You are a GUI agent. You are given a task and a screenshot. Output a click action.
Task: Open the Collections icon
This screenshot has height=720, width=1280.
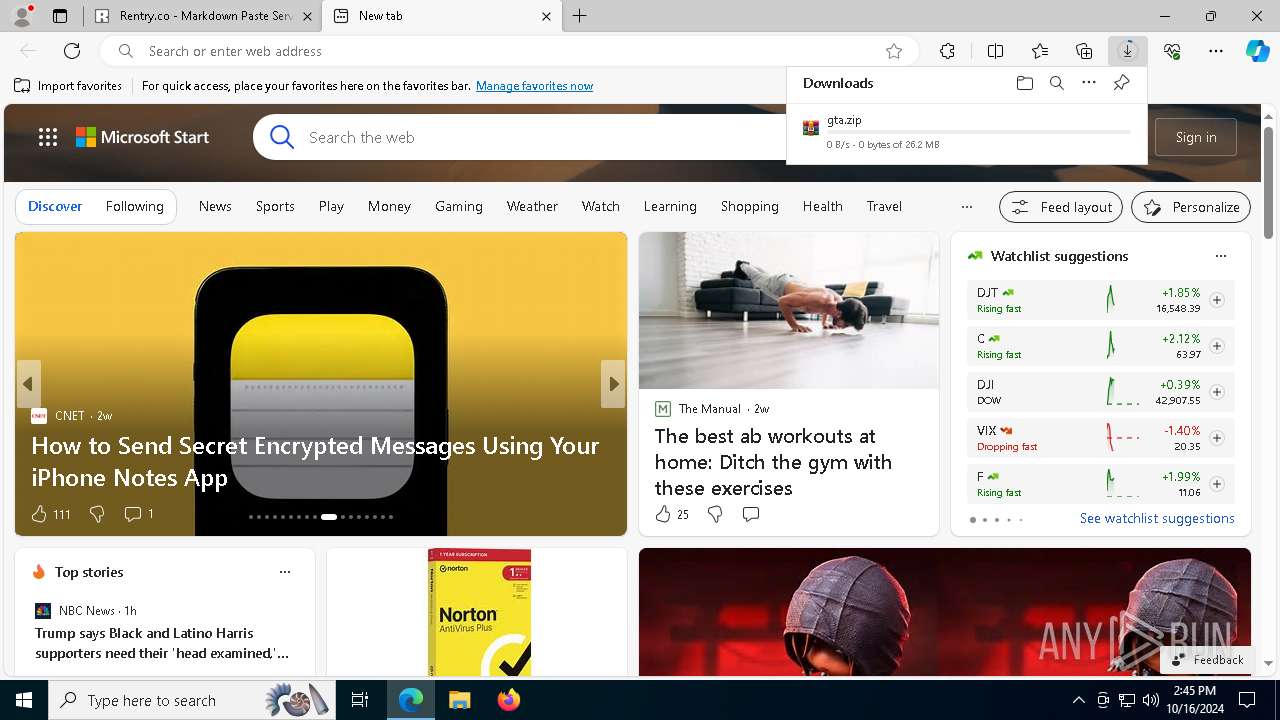pyautogui.click(x=1084, y=51)
